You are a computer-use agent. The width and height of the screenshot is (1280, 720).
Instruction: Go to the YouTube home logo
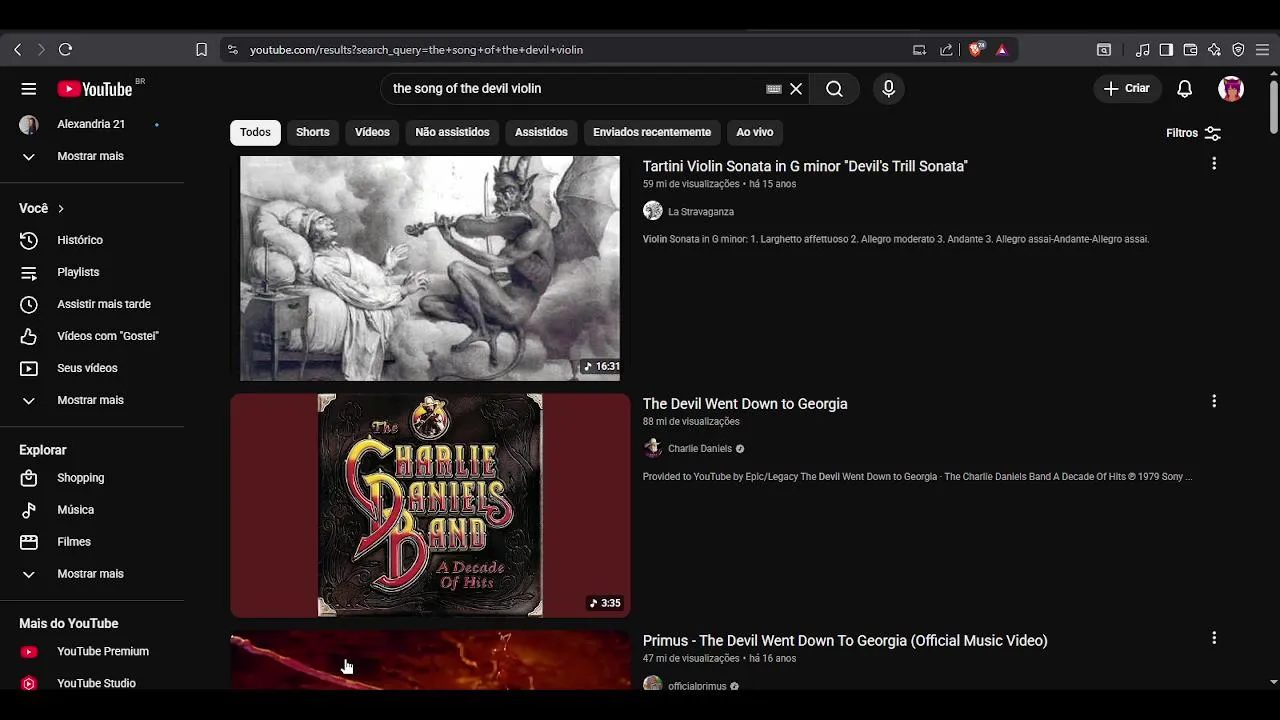tap(95, 89)
